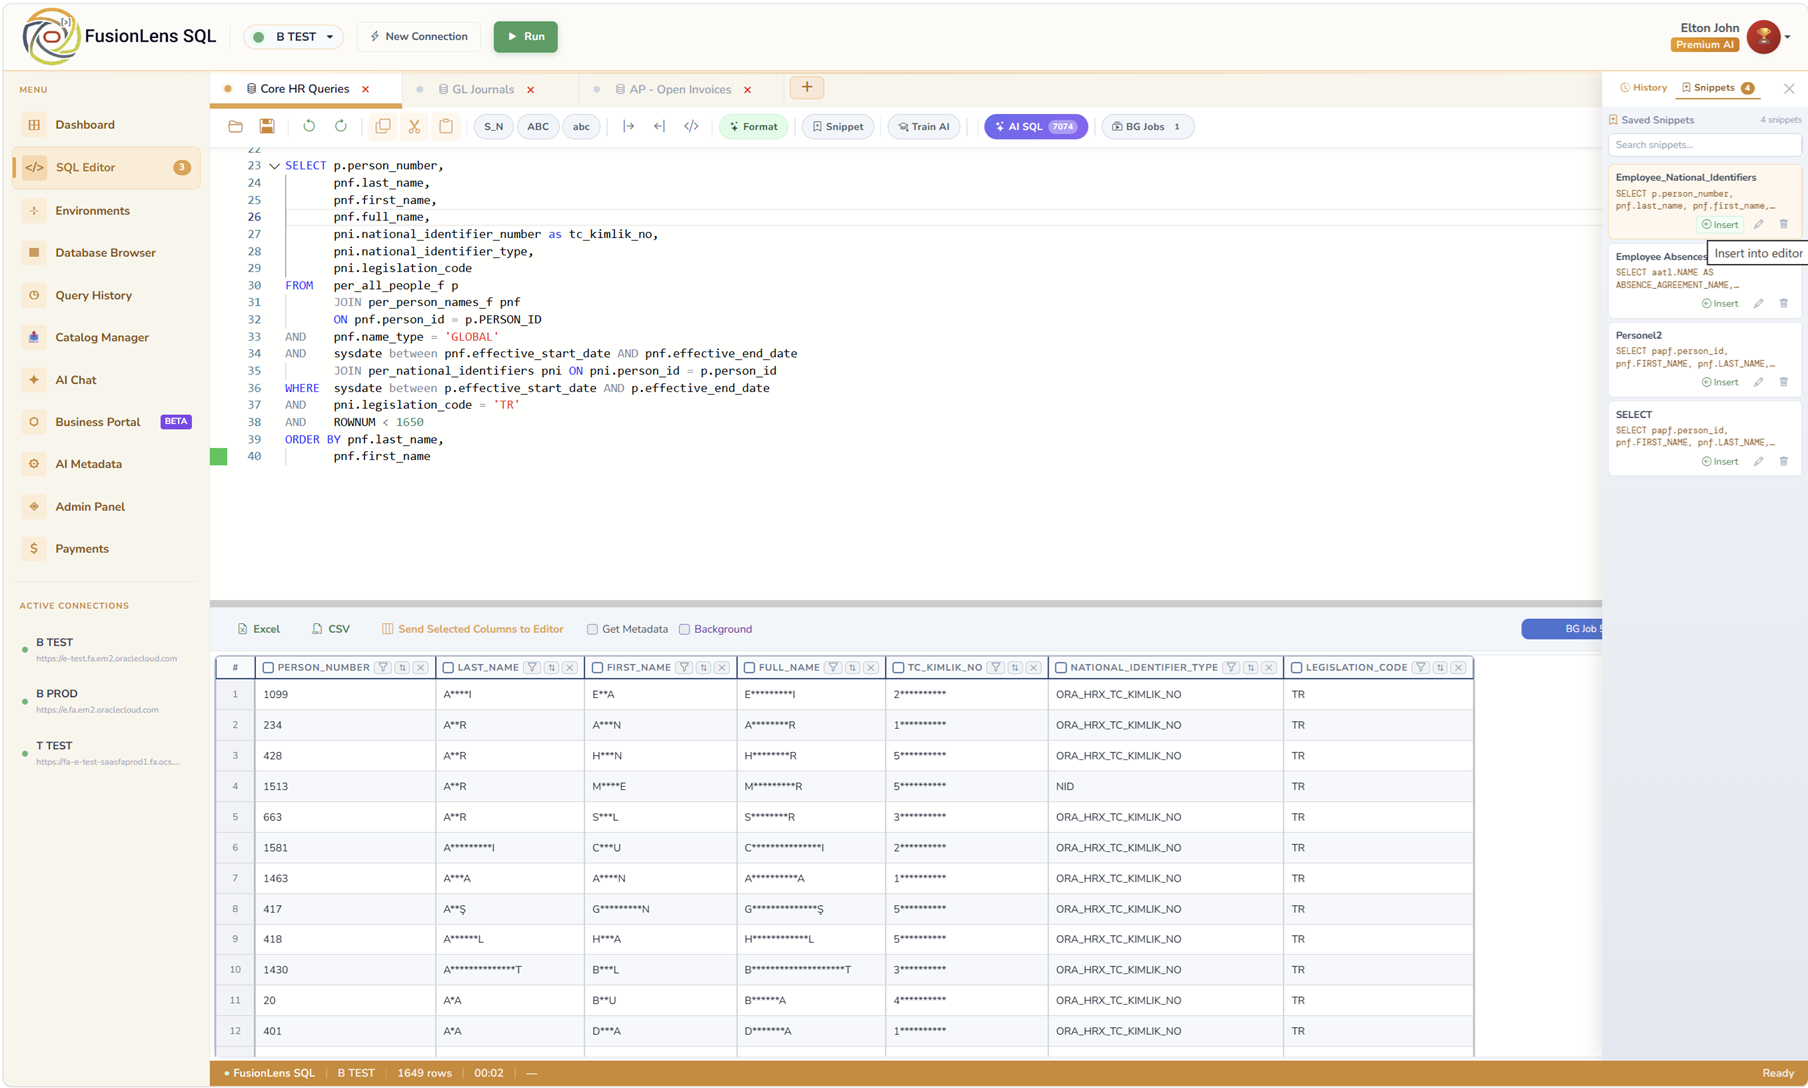This screenshot has height=1088, width=1808.
Task: Check the PERSON_NUMBER column checkbox
Action: (x=268, y=668)
